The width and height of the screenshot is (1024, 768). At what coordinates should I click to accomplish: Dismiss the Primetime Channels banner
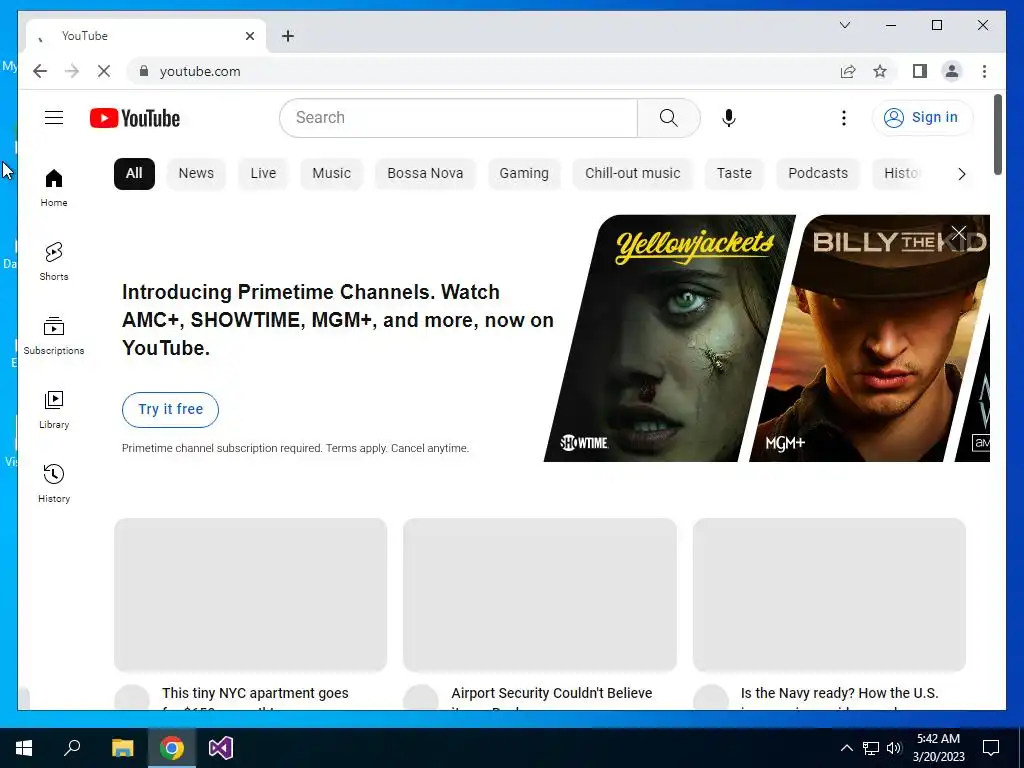pos(959,232)
